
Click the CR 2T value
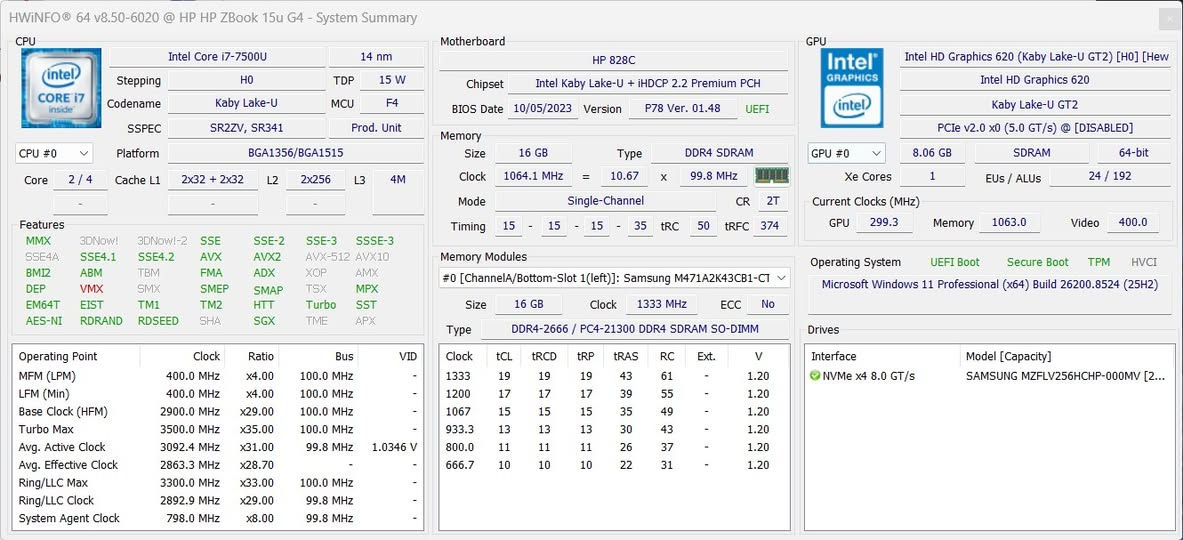[x=773, y=201]
